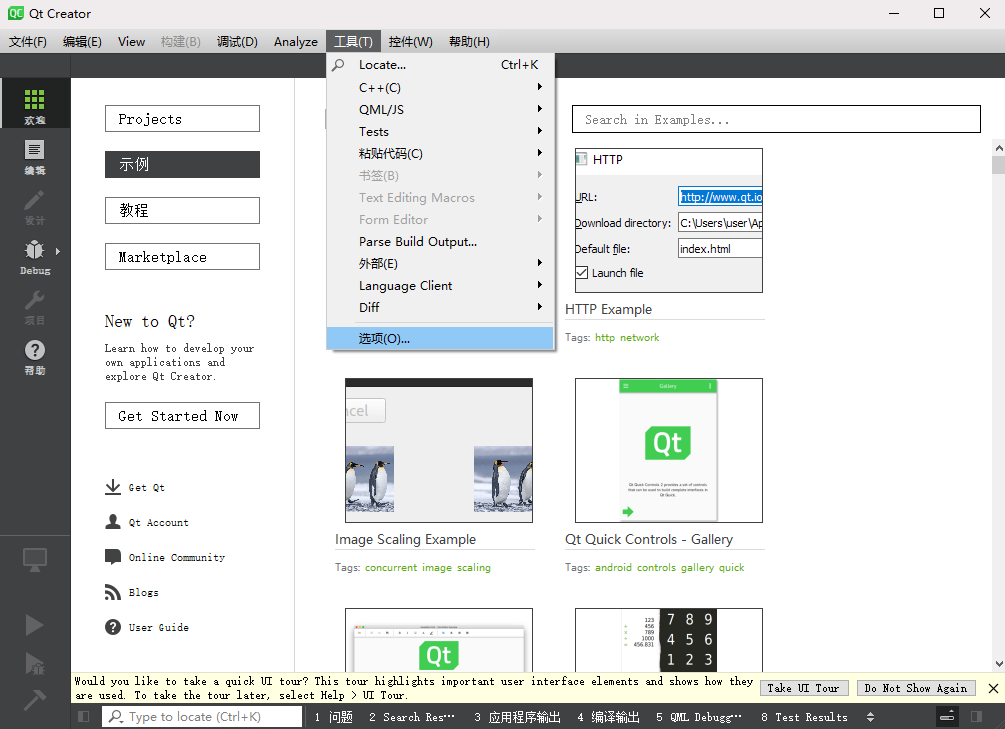
Task: Expand the Language Client submenu
Action: [440, 285]
